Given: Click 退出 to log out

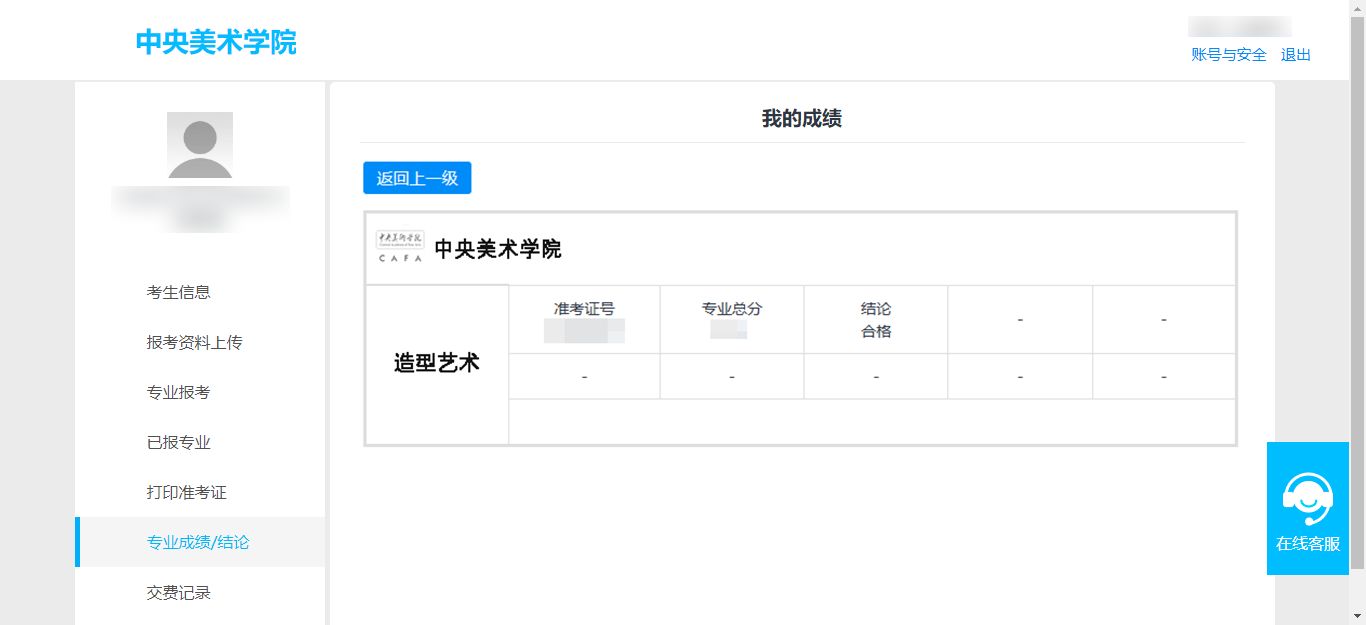Looking at the screenshot, I should [1295, 55].
